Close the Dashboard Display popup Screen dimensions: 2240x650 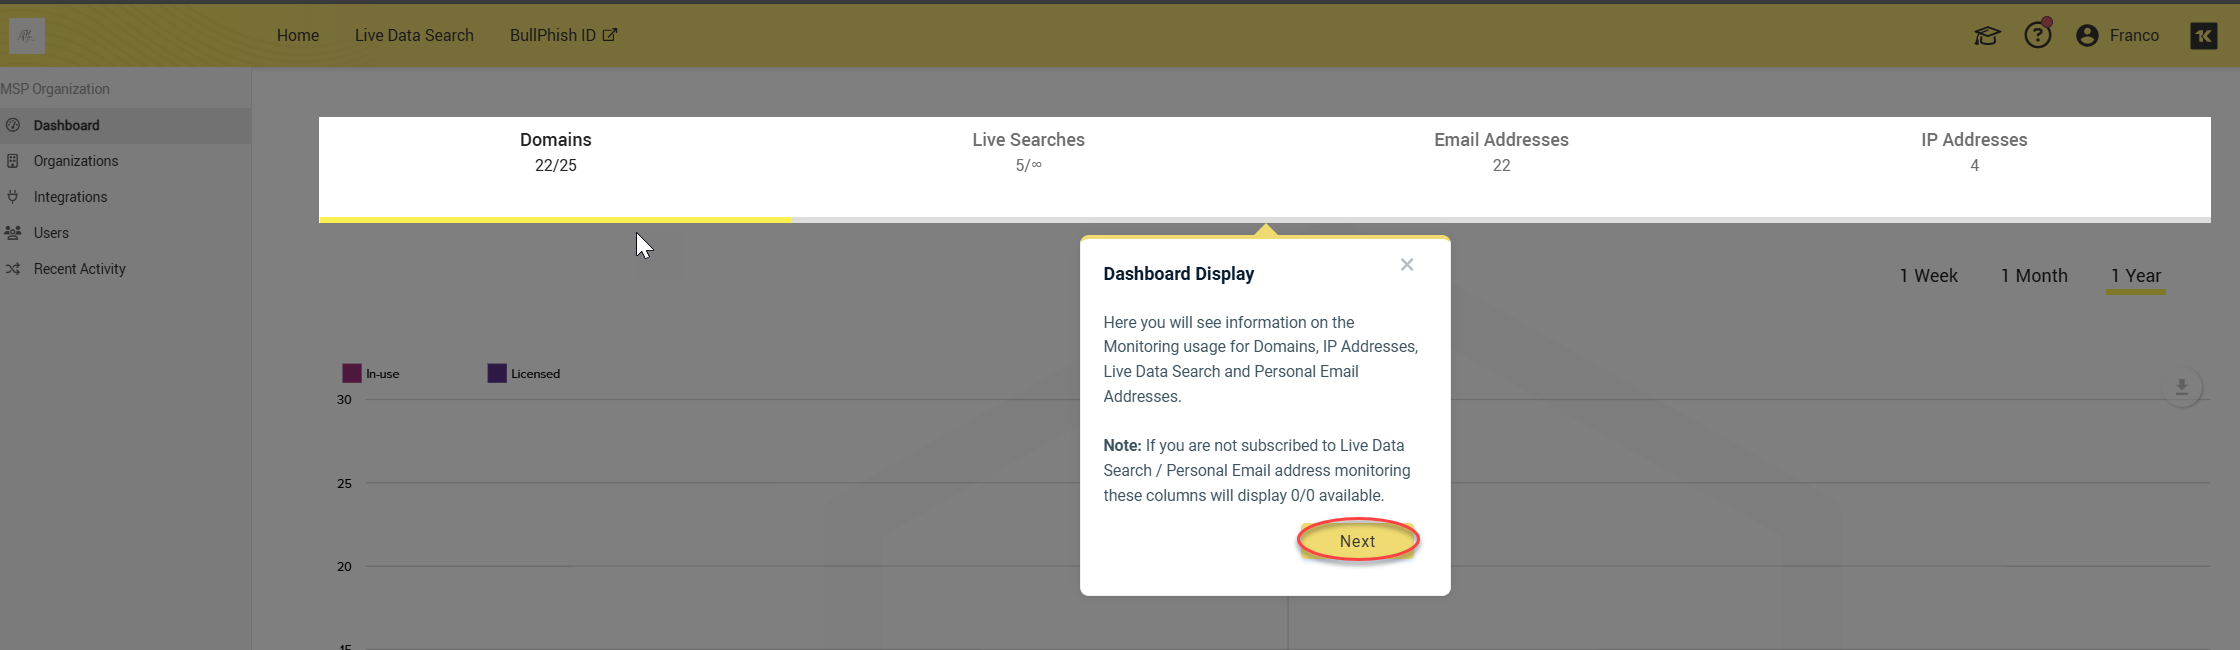coord(1407,265)
